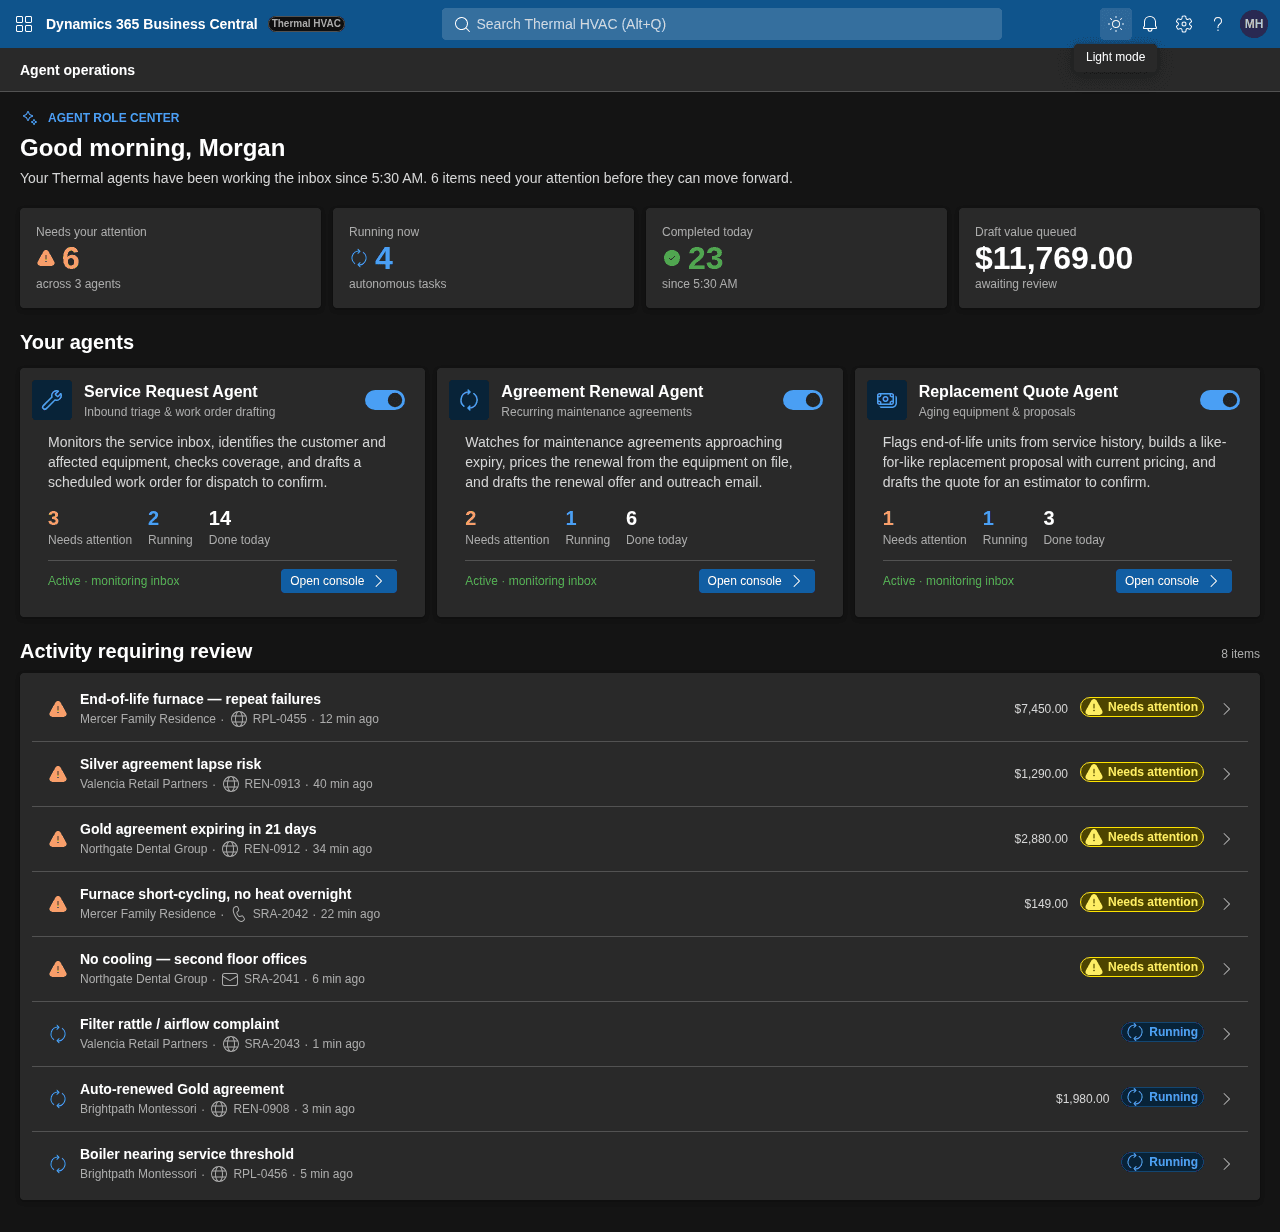This screenshot has width=1280, height=1232.
Task: Open the app launcher grid icon
Action: pos(24,24)
